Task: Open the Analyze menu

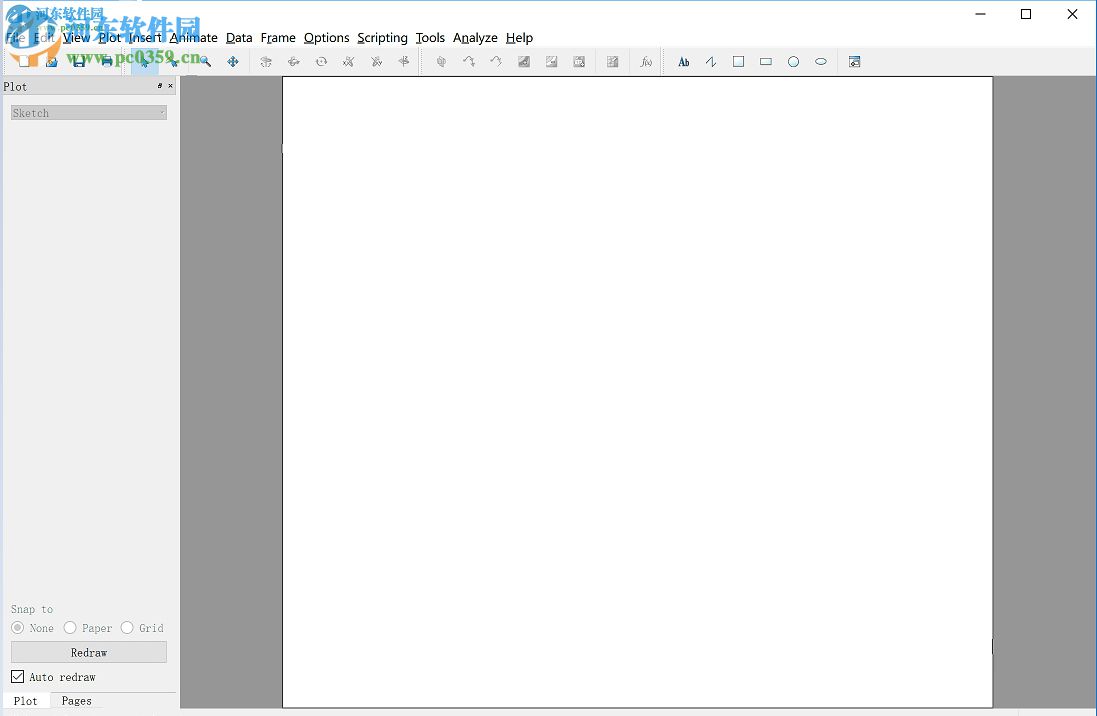Action: pos(475,38)
